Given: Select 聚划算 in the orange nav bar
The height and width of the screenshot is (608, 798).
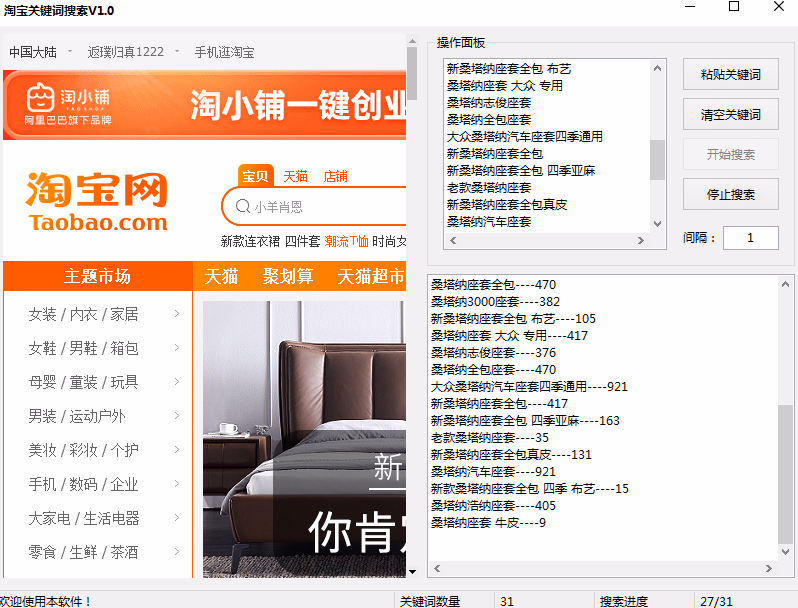Looking at the screenshot, I should pos(288,276).
